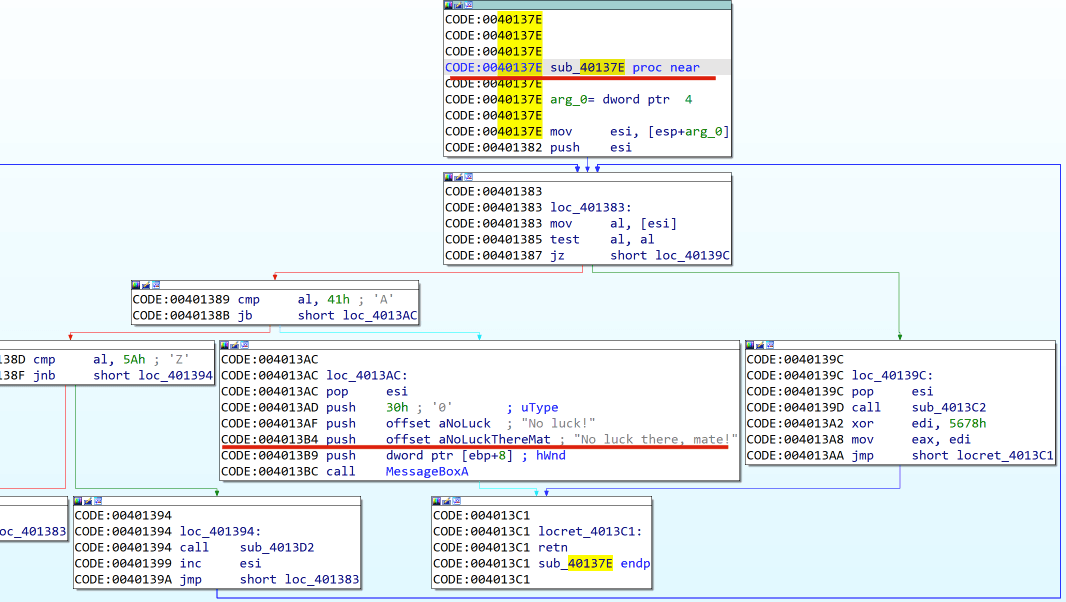Viewport: 1066px width, 602px height.
Task: Set node color for the cmp al, 41h node
Action: pos(136,285)
